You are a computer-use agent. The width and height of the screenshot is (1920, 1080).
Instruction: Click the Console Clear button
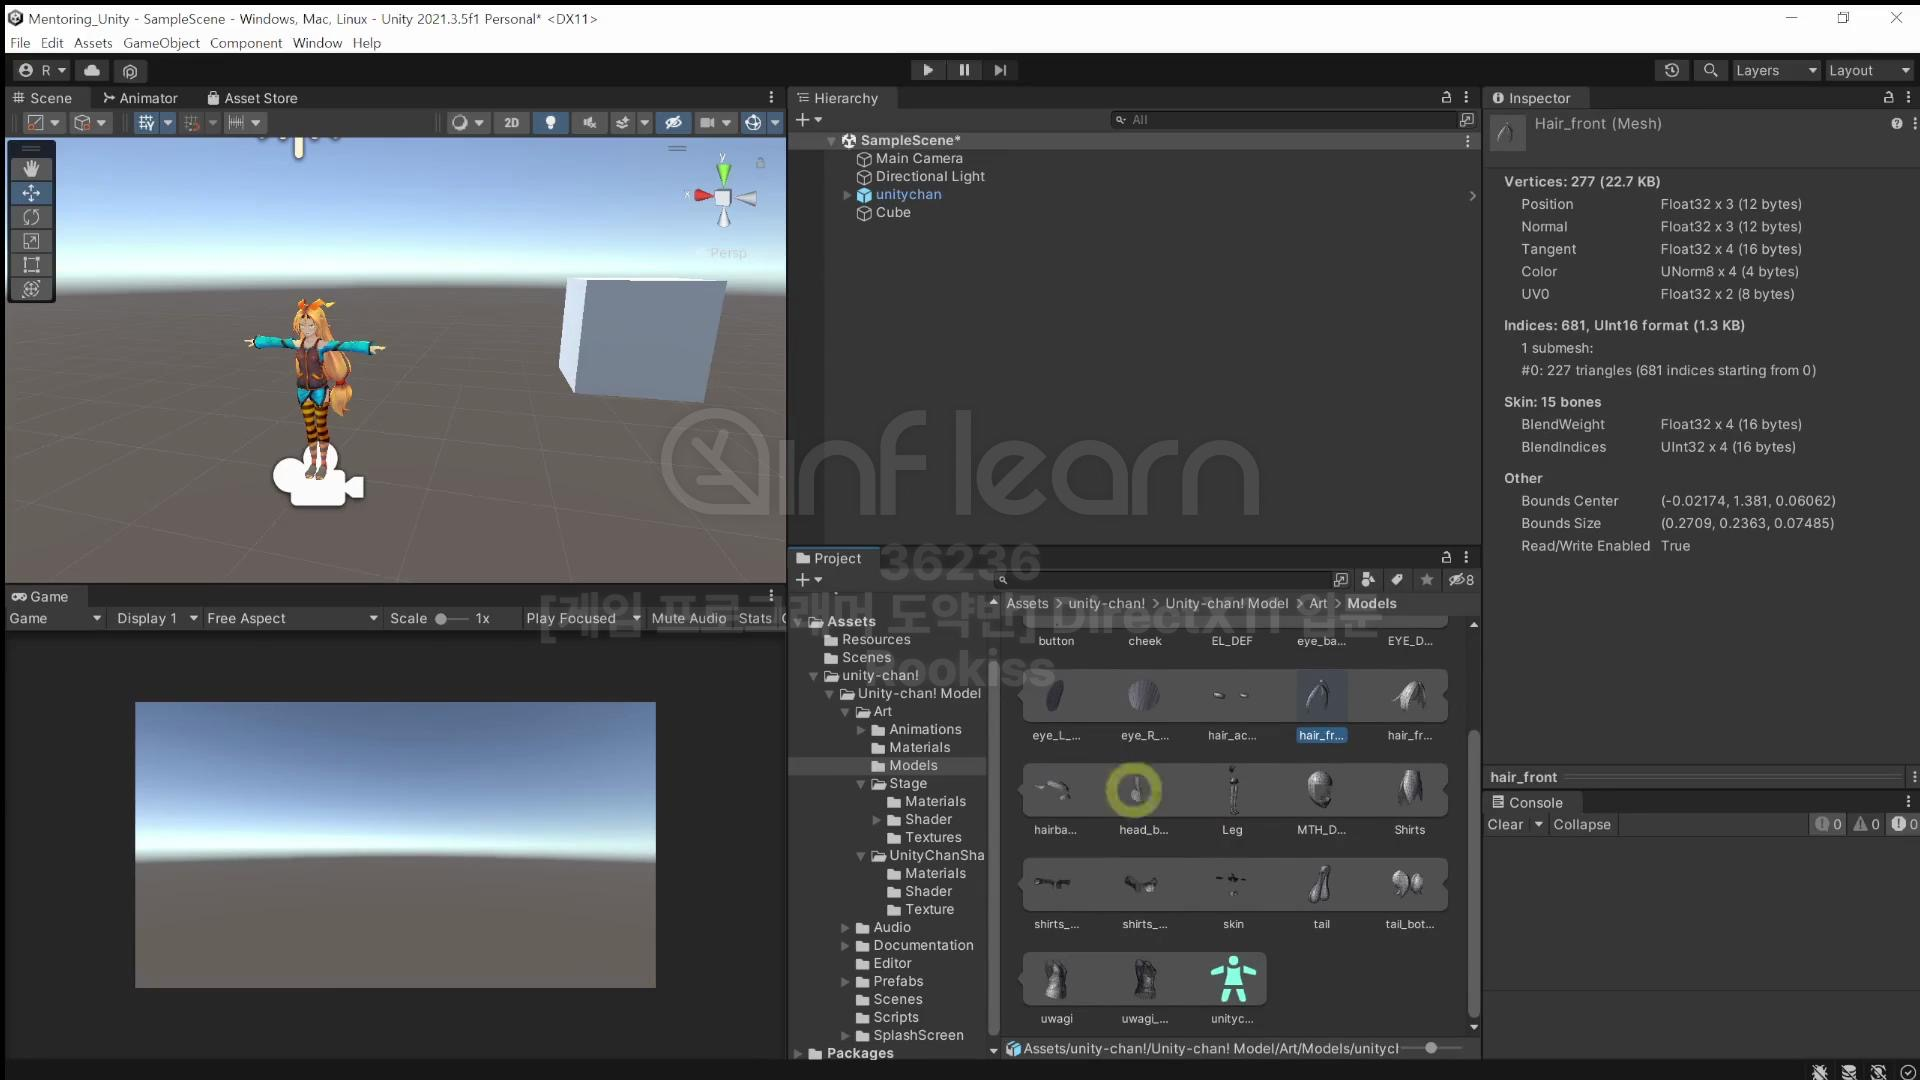pyautogui.click(x=1505, y=825)
